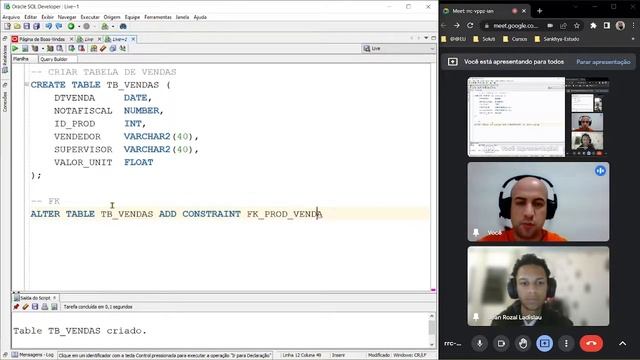This screenshot has width=640, height=360.
Task: Open a new Chrome tab
Action: 540,11
